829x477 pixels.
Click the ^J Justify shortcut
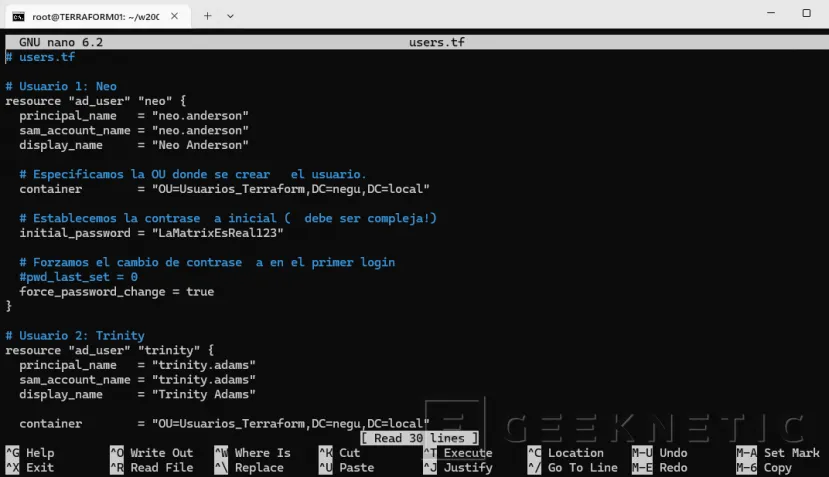coord(458,468)
